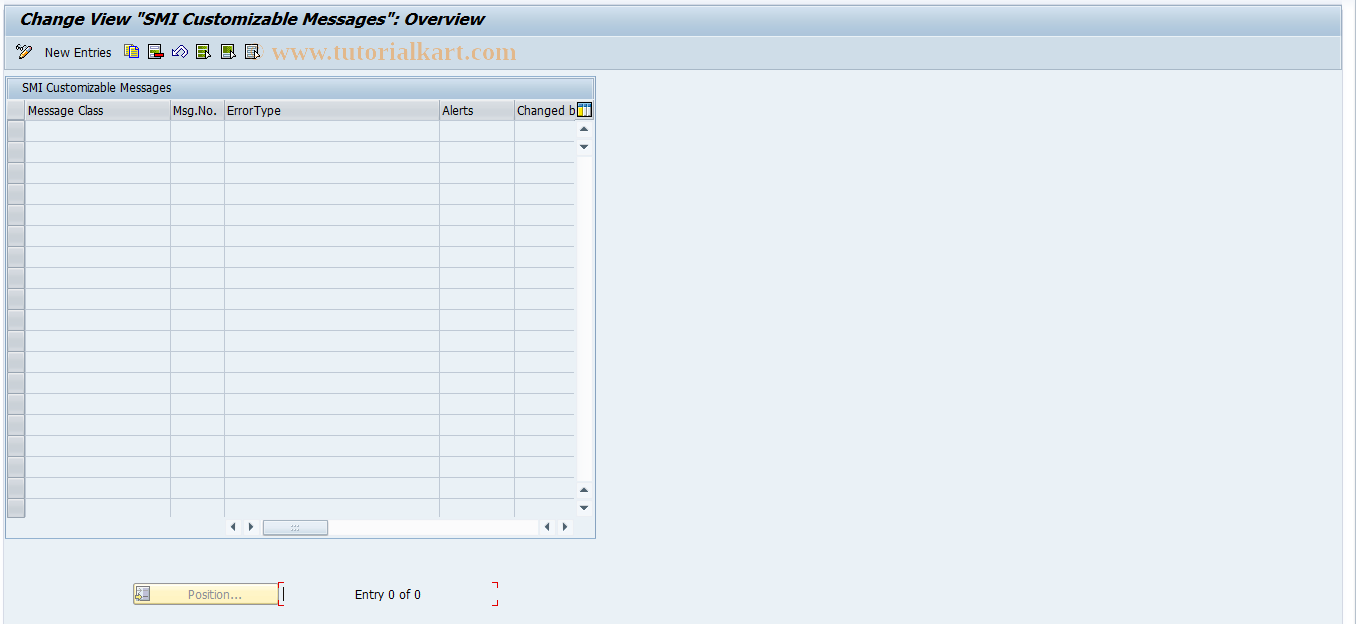
Task: Click the scroll up arrow near table bottom
Action: pos(585,490)
